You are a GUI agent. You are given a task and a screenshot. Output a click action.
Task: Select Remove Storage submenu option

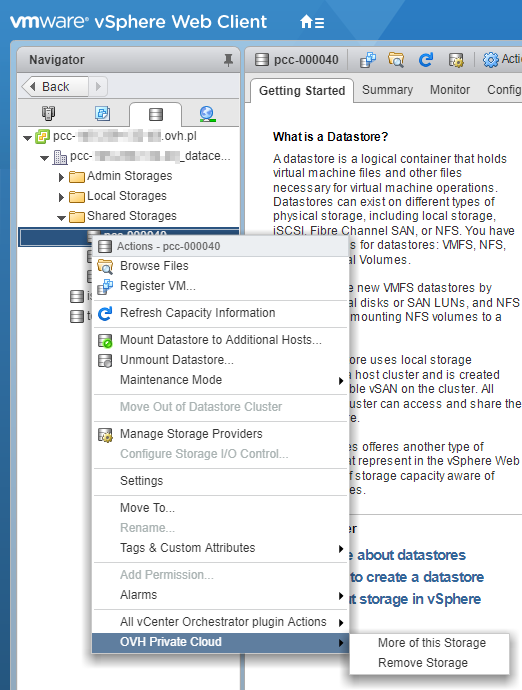(429, 663)
